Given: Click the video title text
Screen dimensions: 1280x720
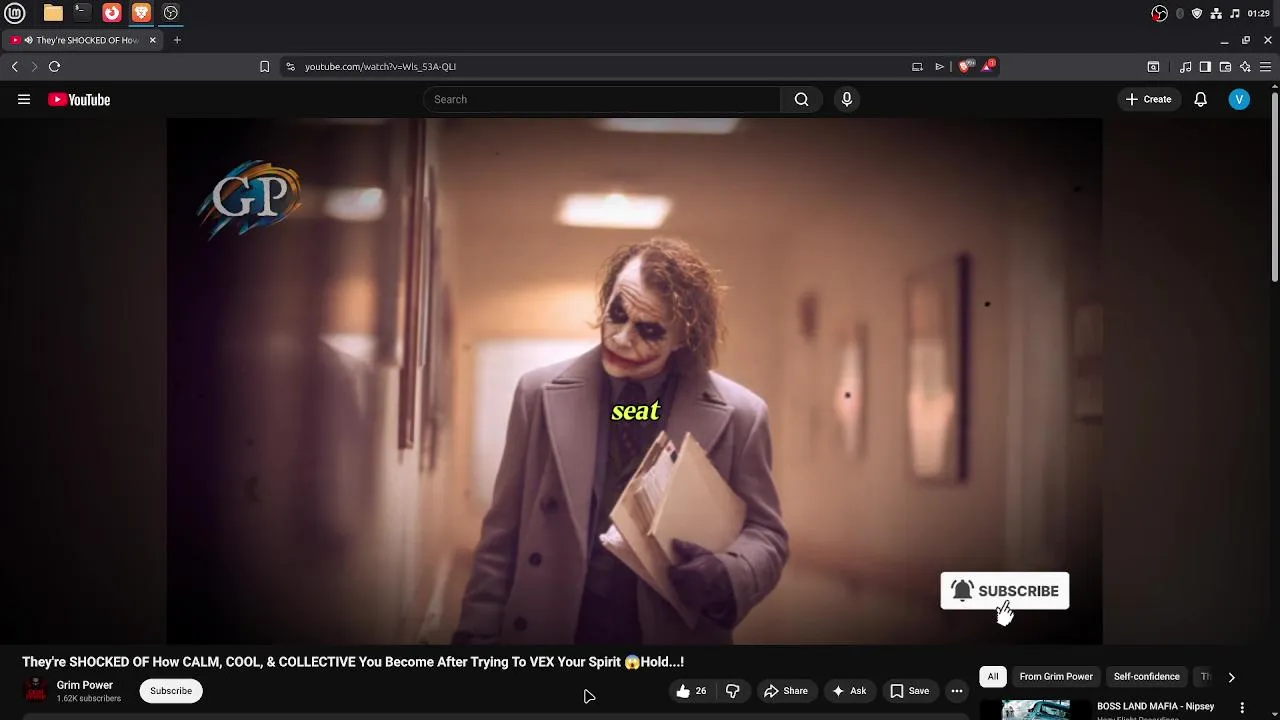Looking at the screenshot, I should (353, 662).
